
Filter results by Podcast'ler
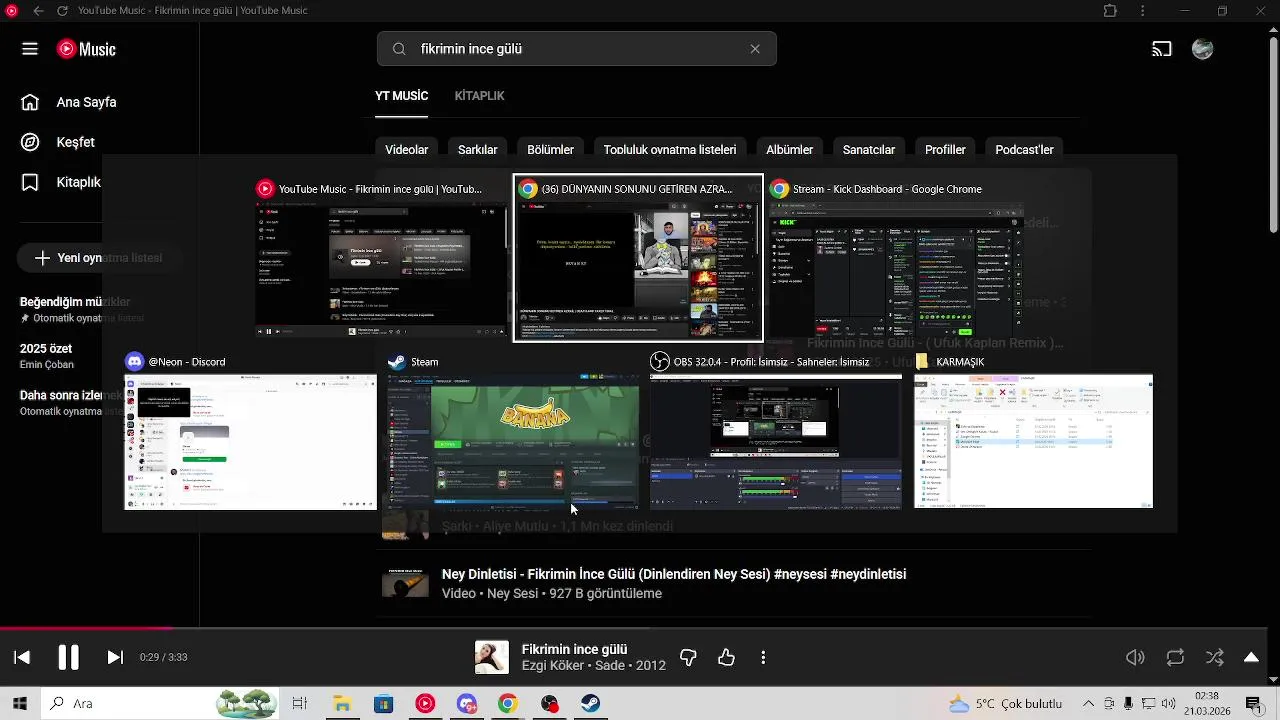(x=1025, y=150)
